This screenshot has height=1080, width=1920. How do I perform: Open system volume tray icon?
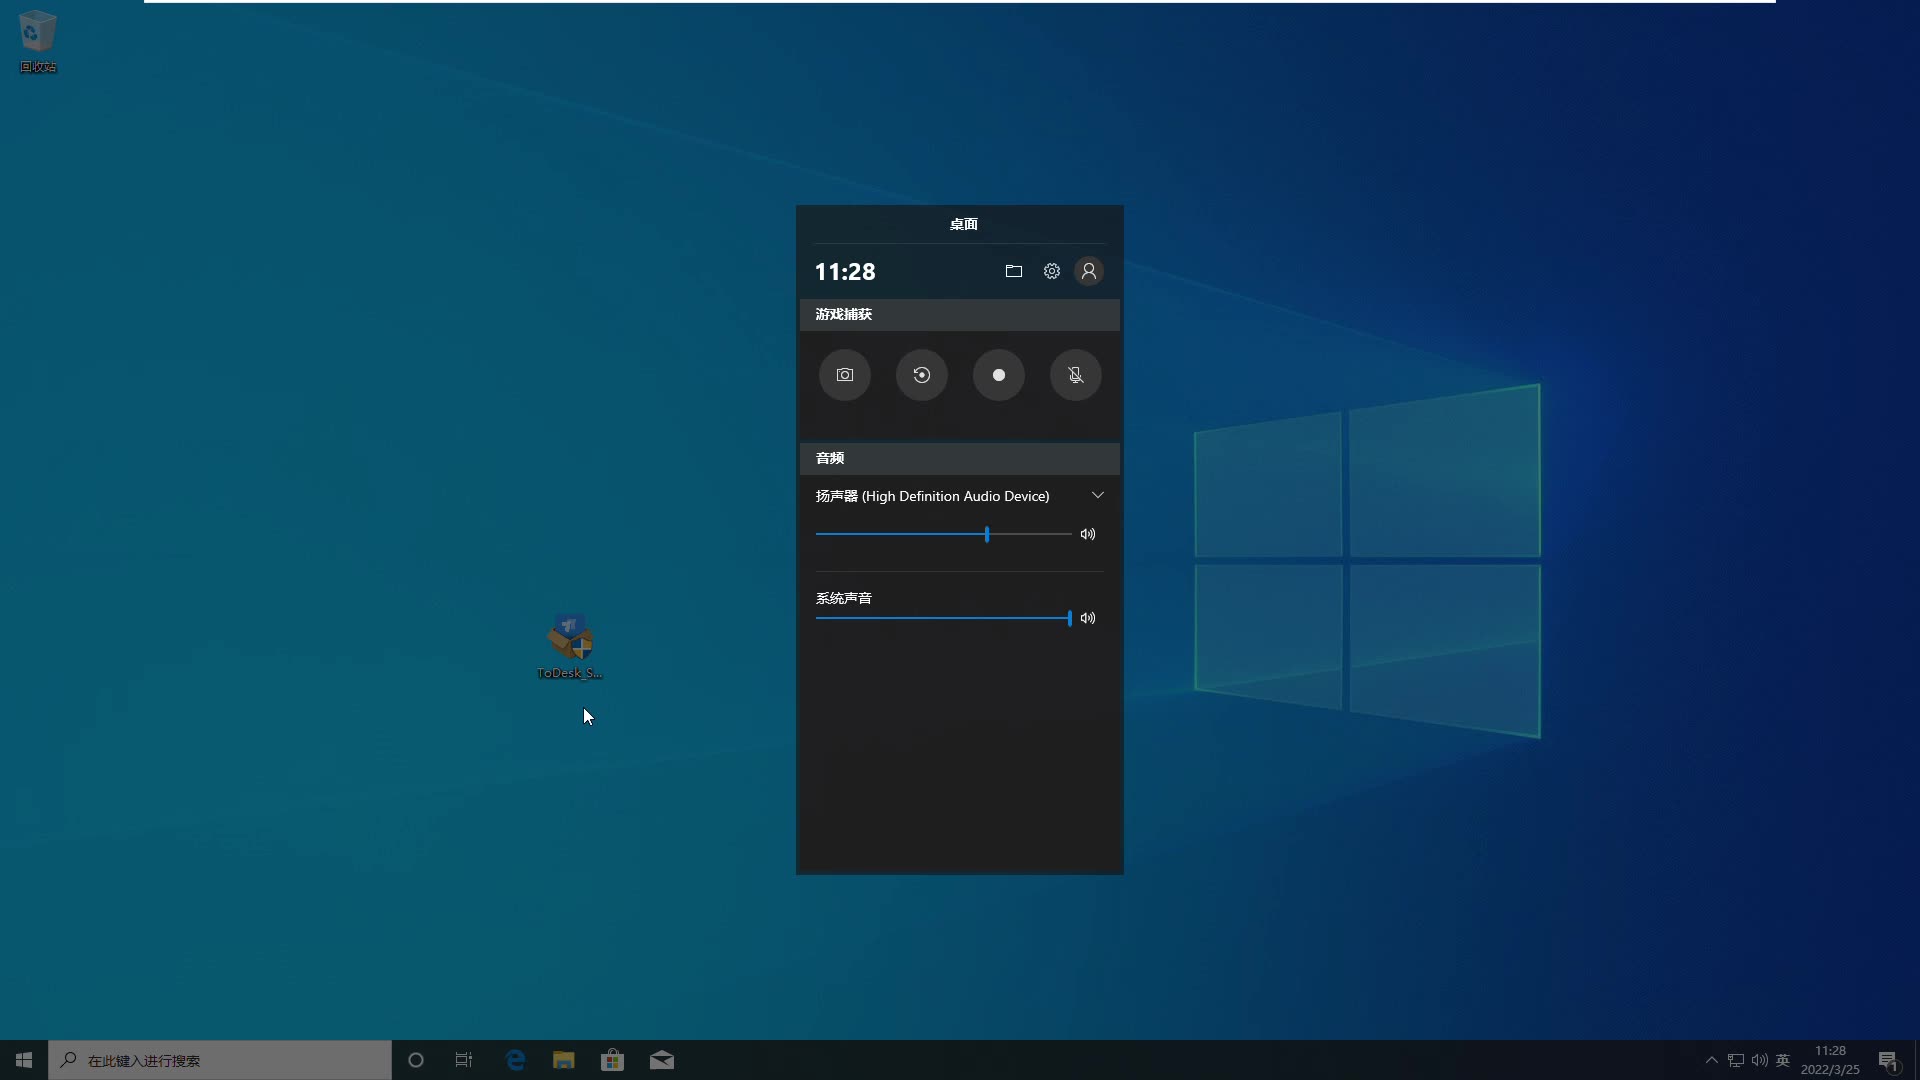(1760, 1060)
